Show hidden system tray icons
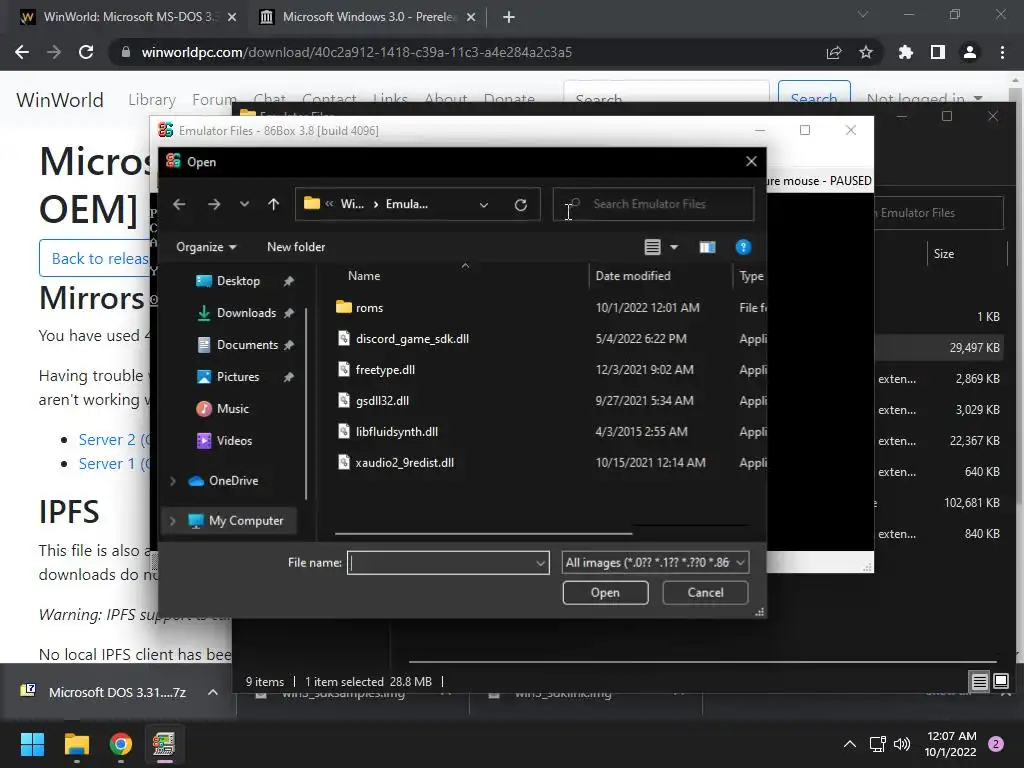1024x768 pixels. click(850, 744)
